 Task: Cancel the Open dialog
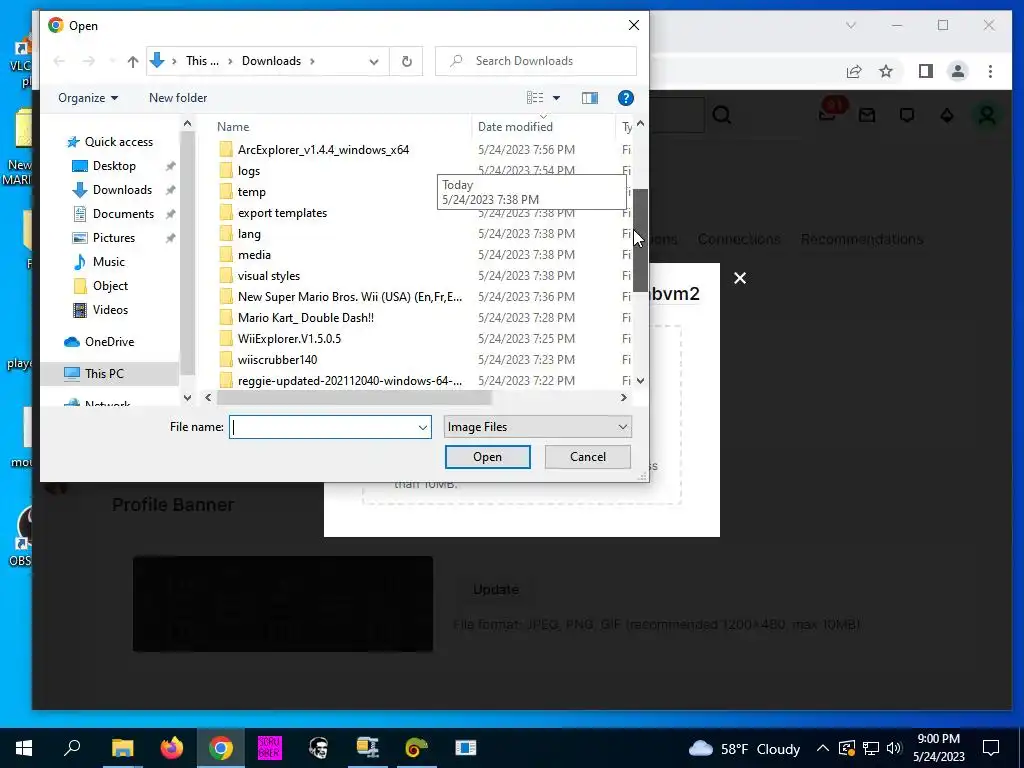tap(588, 457)
